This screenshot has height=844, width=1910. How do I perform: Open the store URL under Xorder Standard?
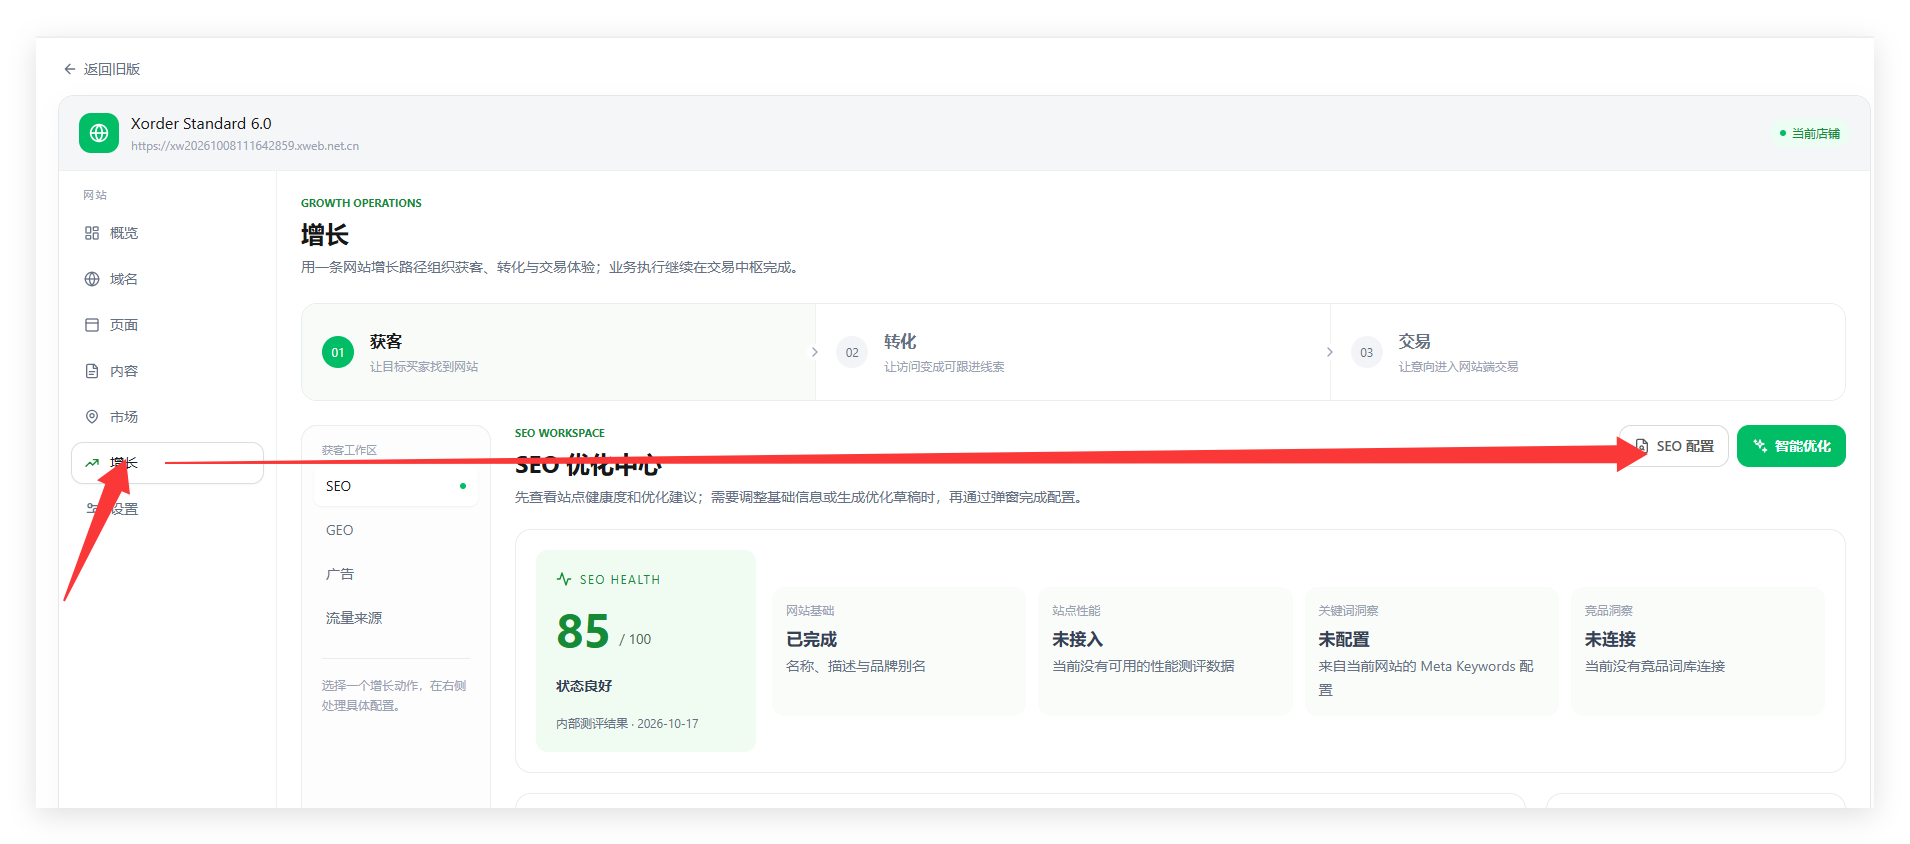[x=245, y=146]
